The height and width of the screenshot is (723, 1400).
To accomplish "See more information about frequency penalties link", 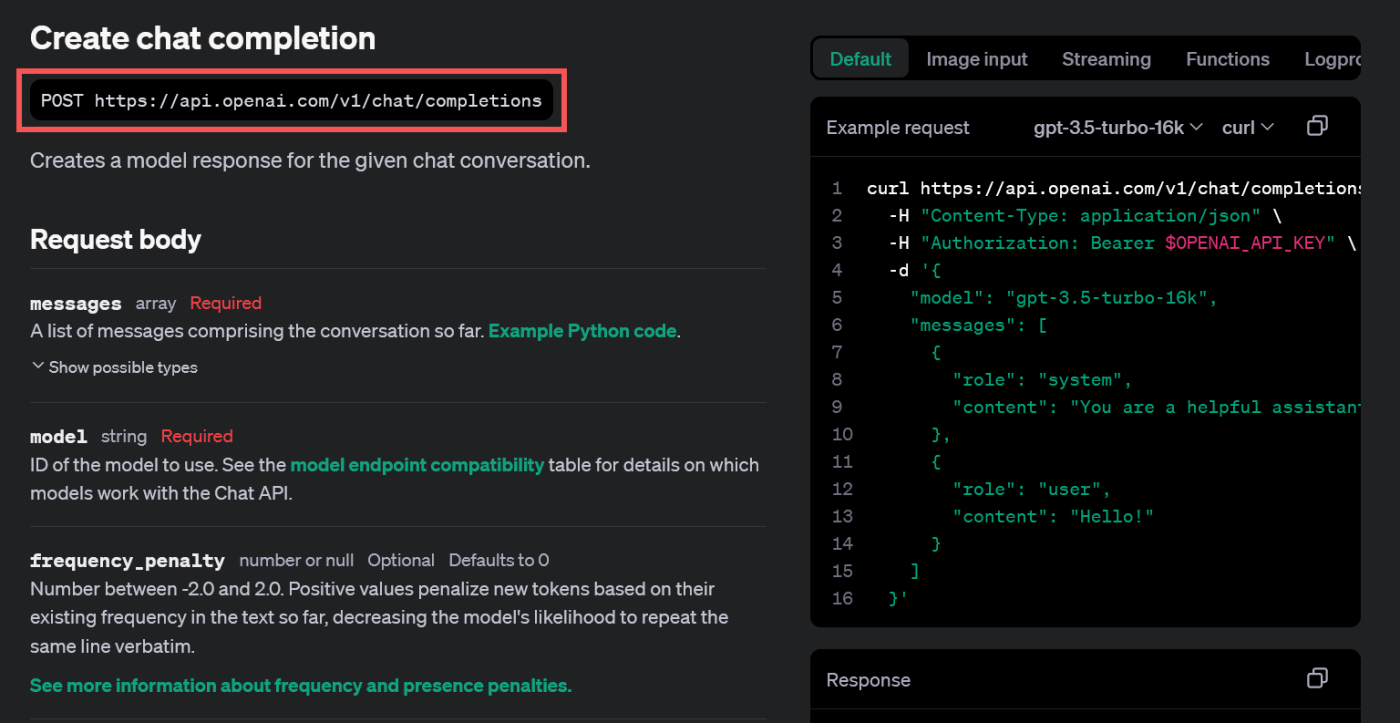I will click(300, 685).
